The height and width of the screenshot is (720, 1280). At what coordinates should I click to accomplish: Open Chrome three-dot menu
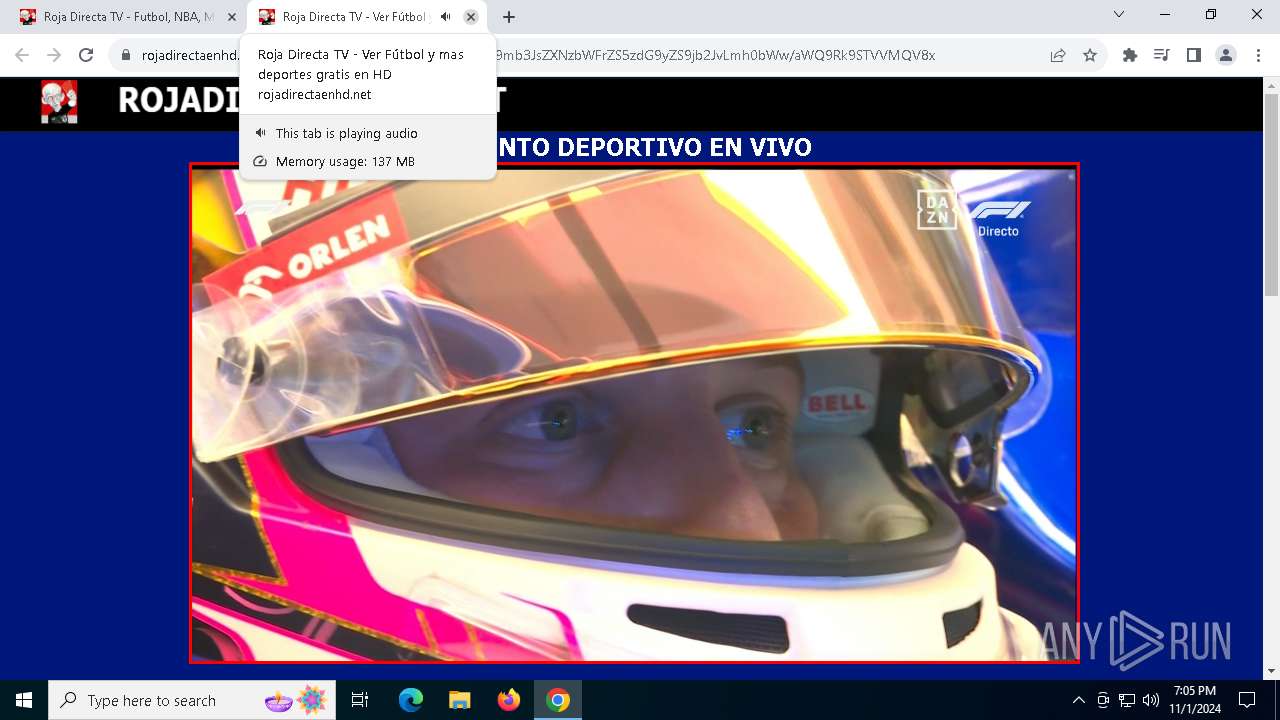pyautogui.click(x=1258, y=55)
